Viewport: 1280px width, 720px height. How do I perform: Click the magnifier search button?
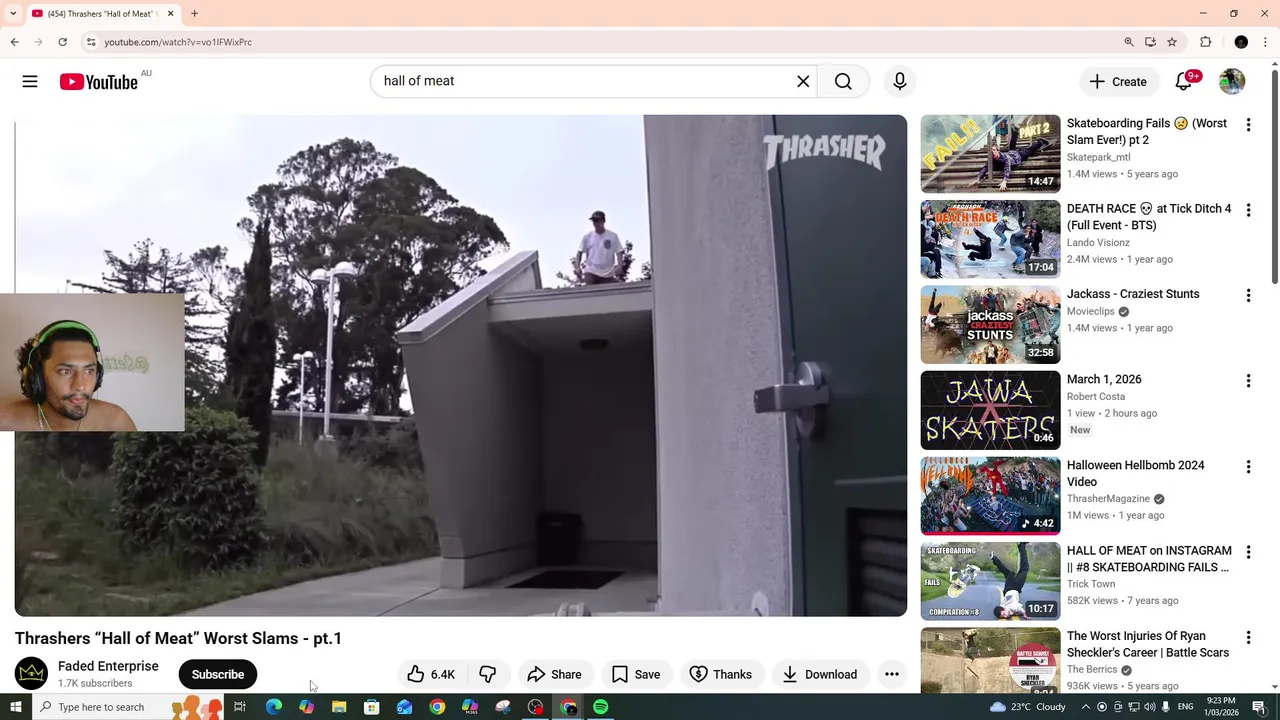tap(843, 81)
